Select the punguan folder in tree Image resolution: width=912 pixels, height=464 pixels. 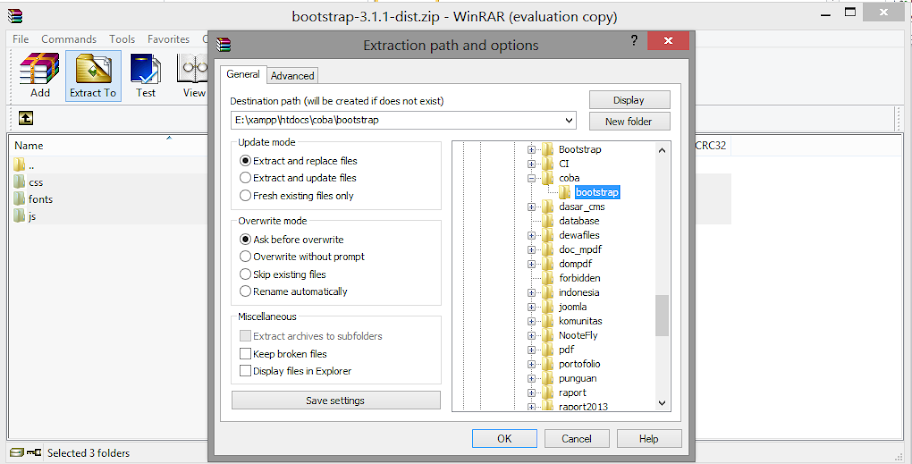pyautogui.click(x=578, y=379)
